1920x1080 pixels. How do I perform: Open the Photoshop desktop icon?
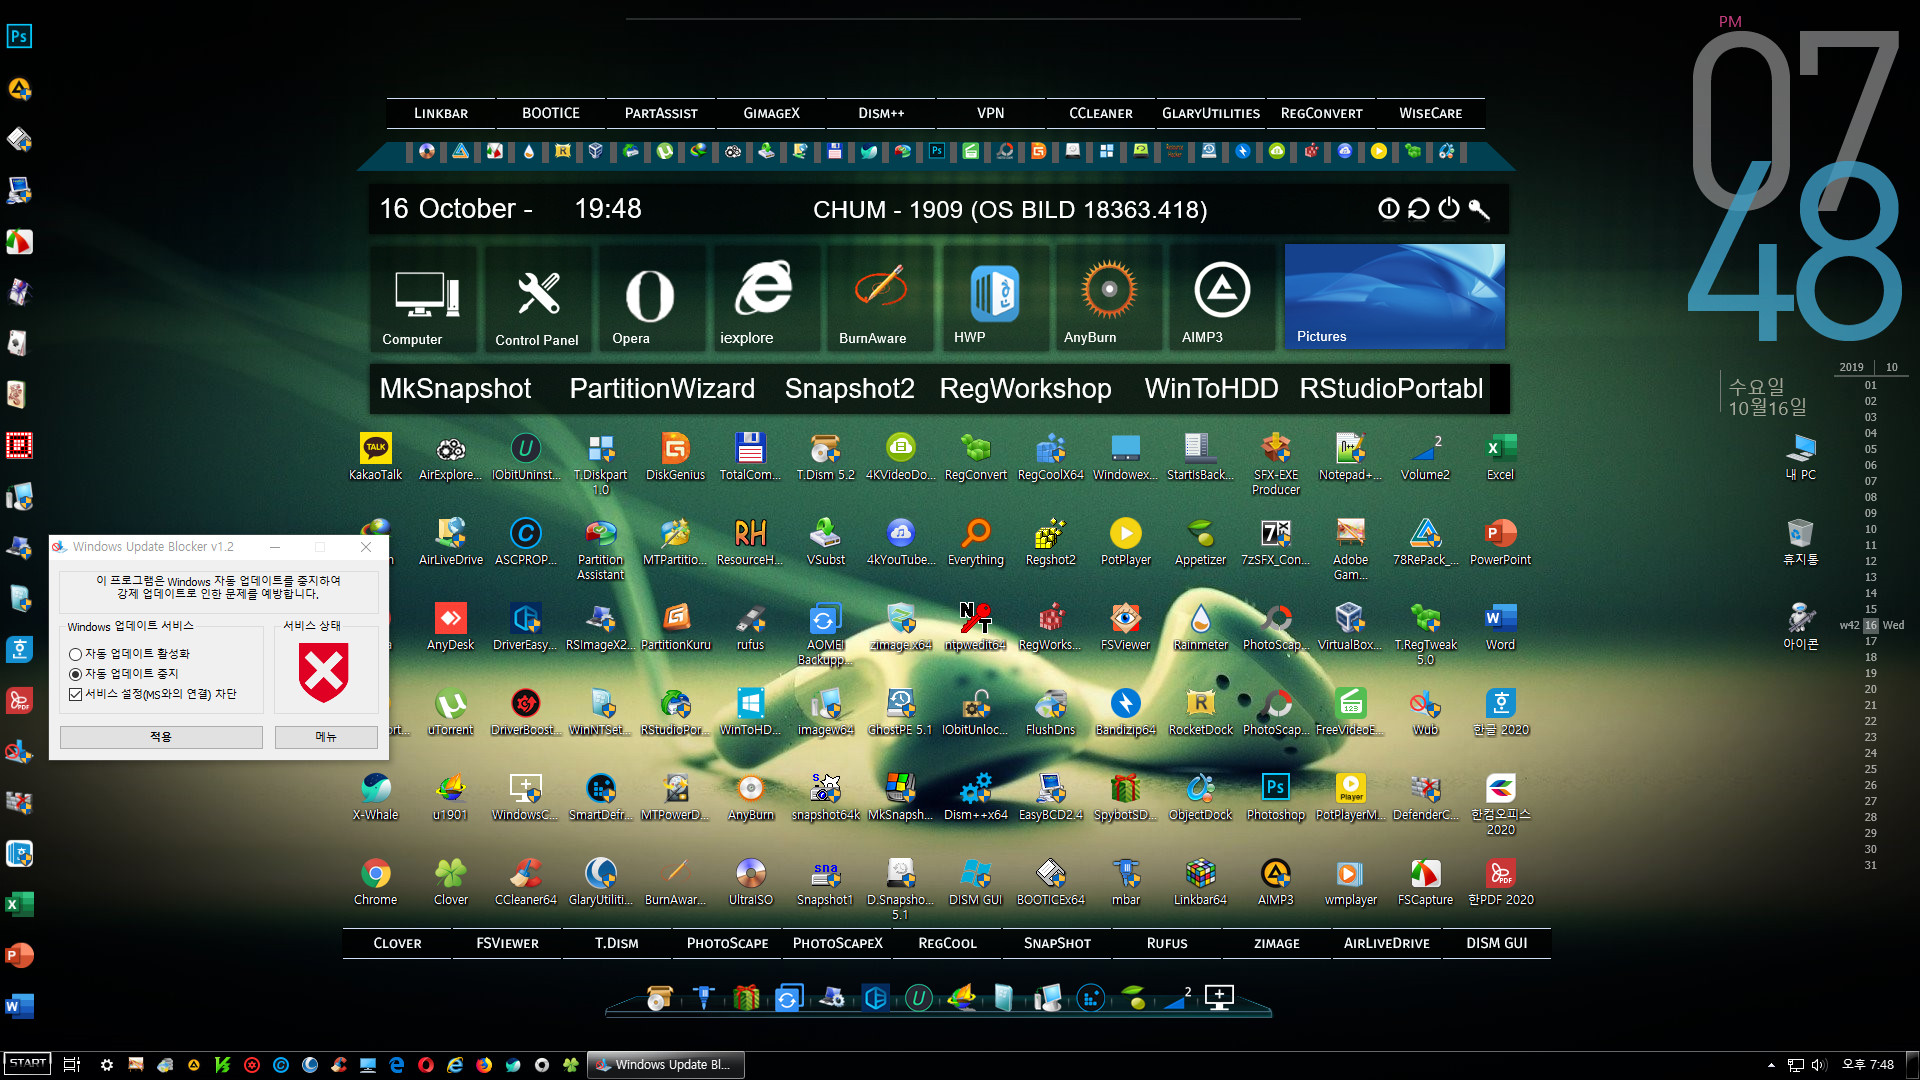1275,796
